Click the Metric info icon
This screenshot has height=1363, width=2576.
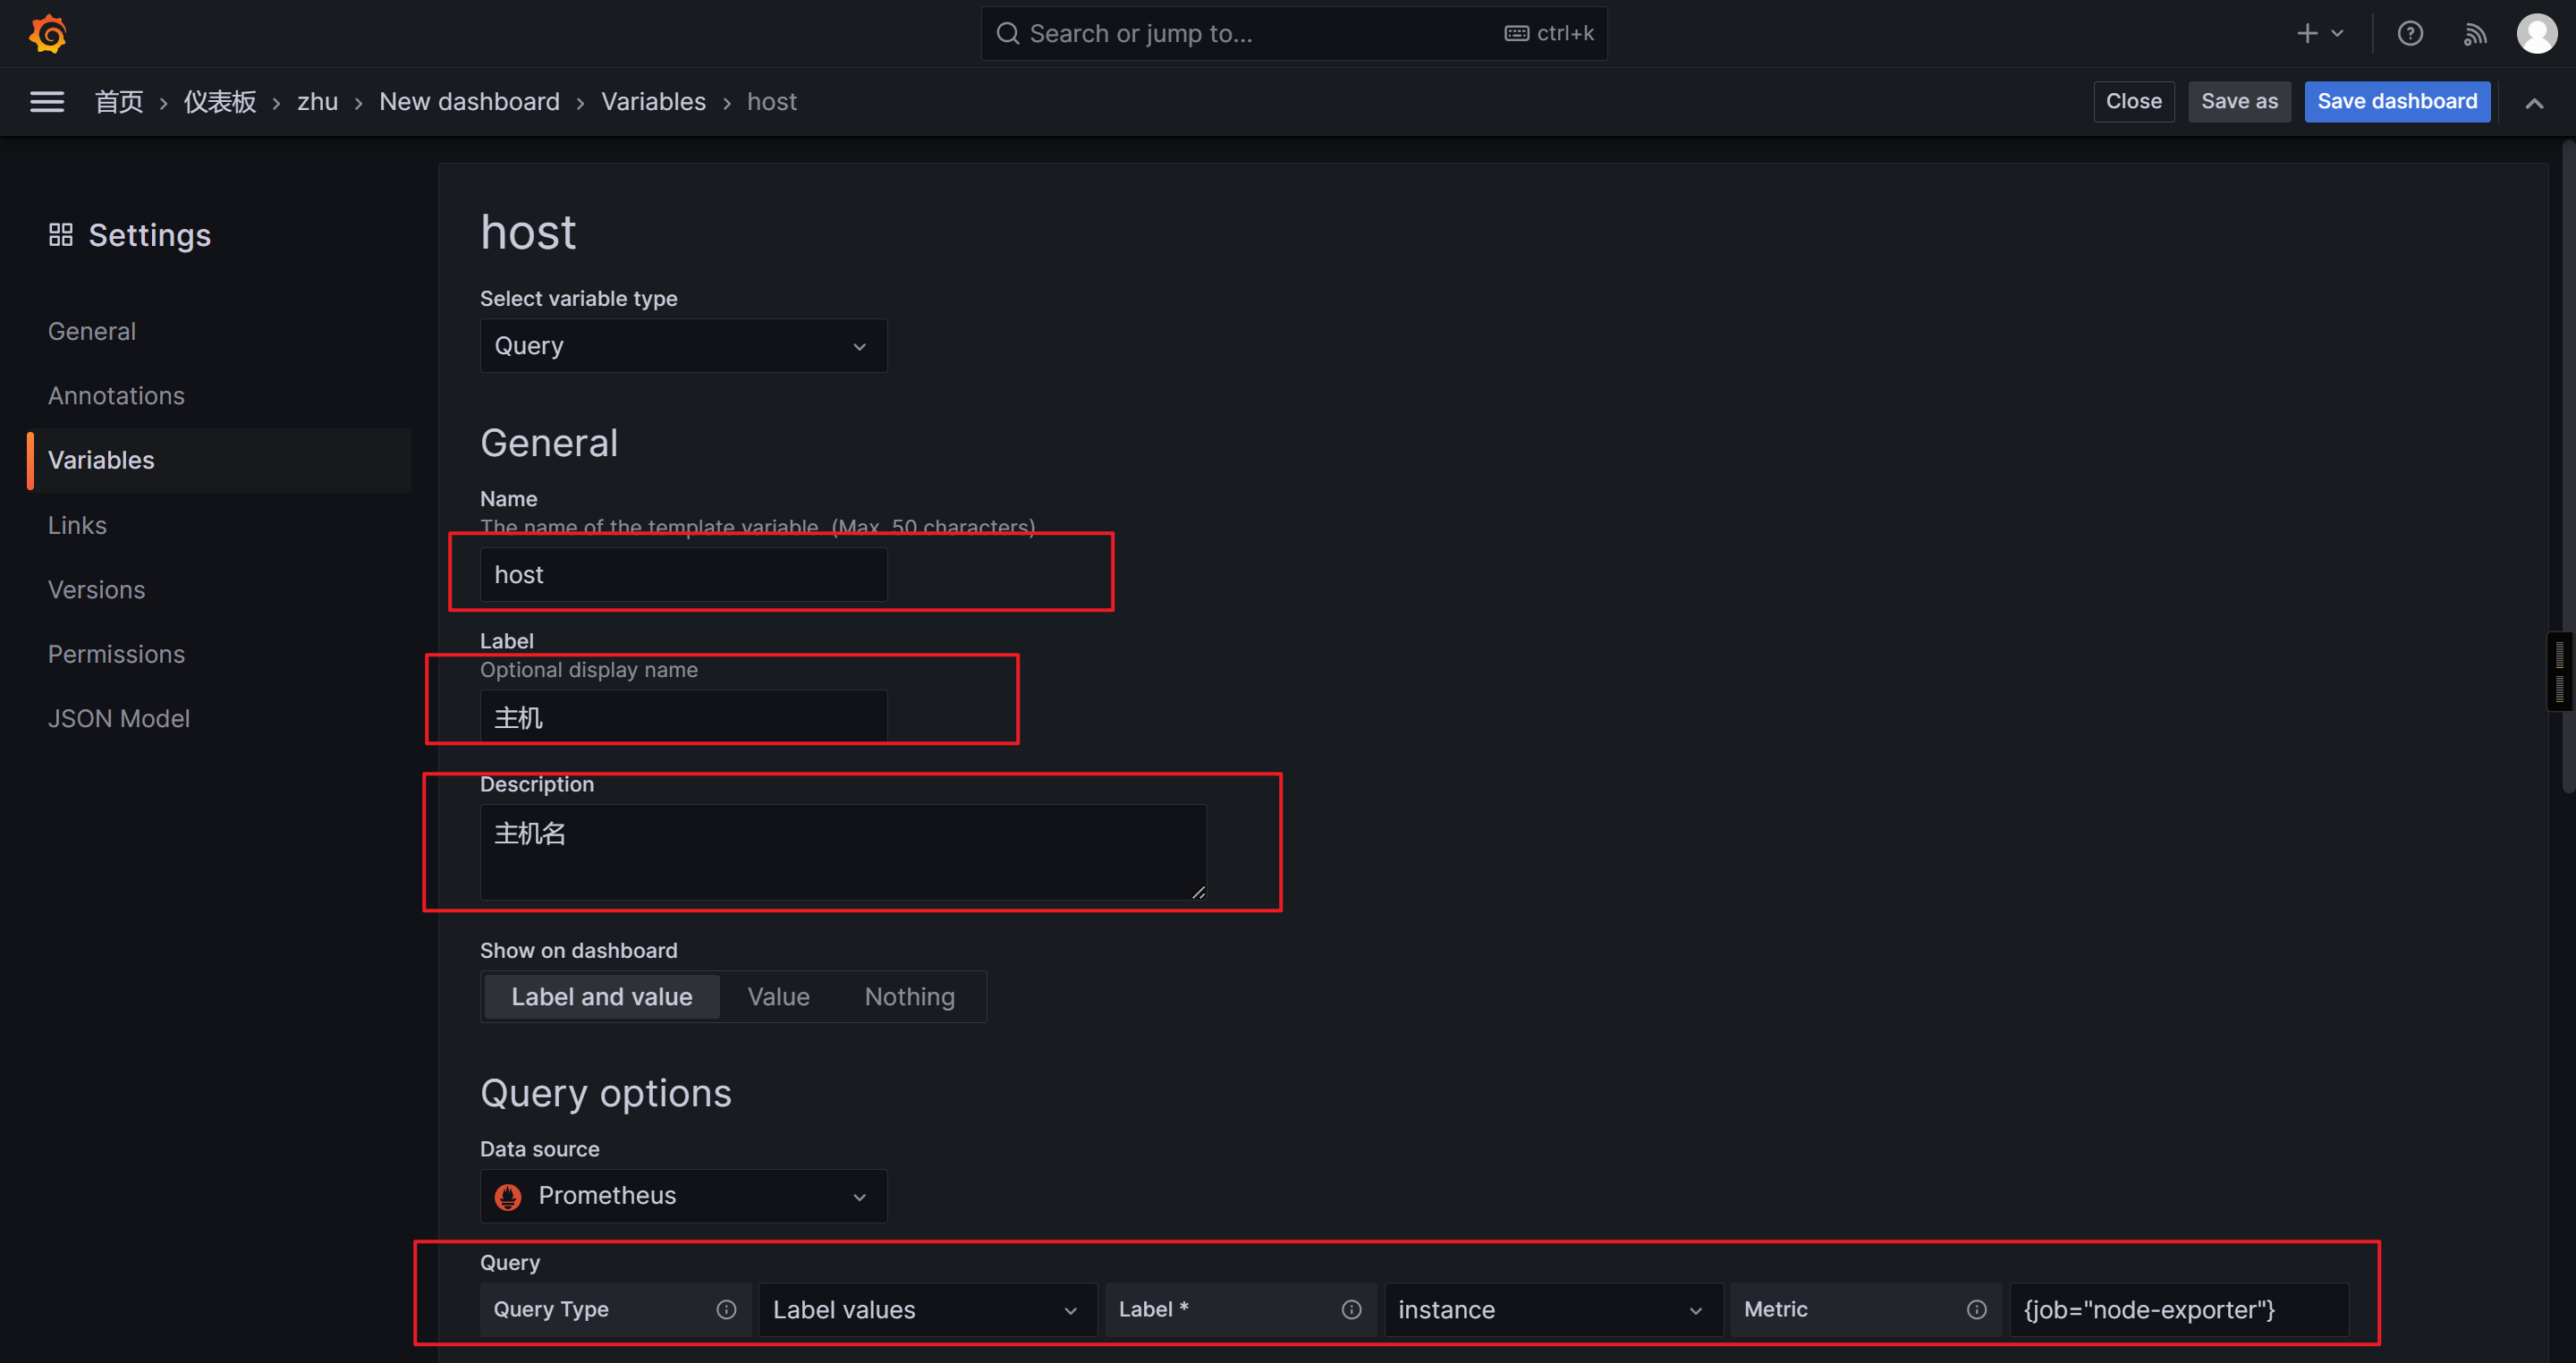click(1976, 1310)
